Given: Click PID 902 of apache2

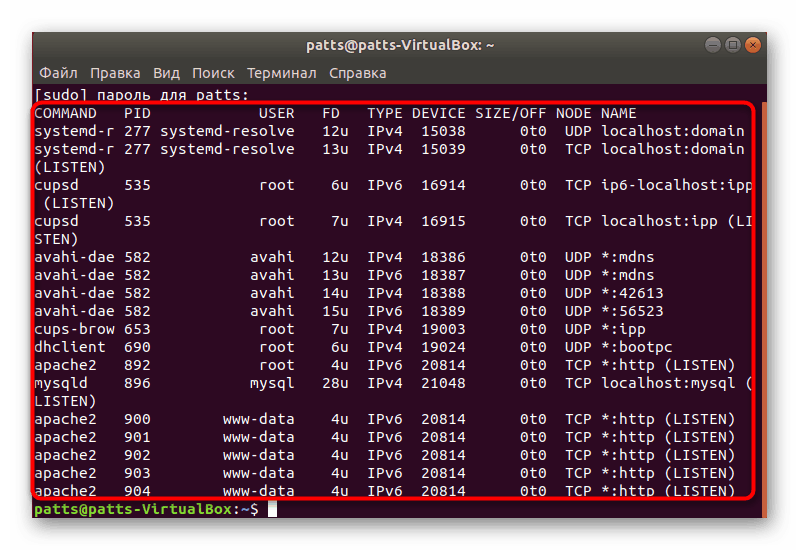Looking at the screenshot, I should click(x=137, y=455).
